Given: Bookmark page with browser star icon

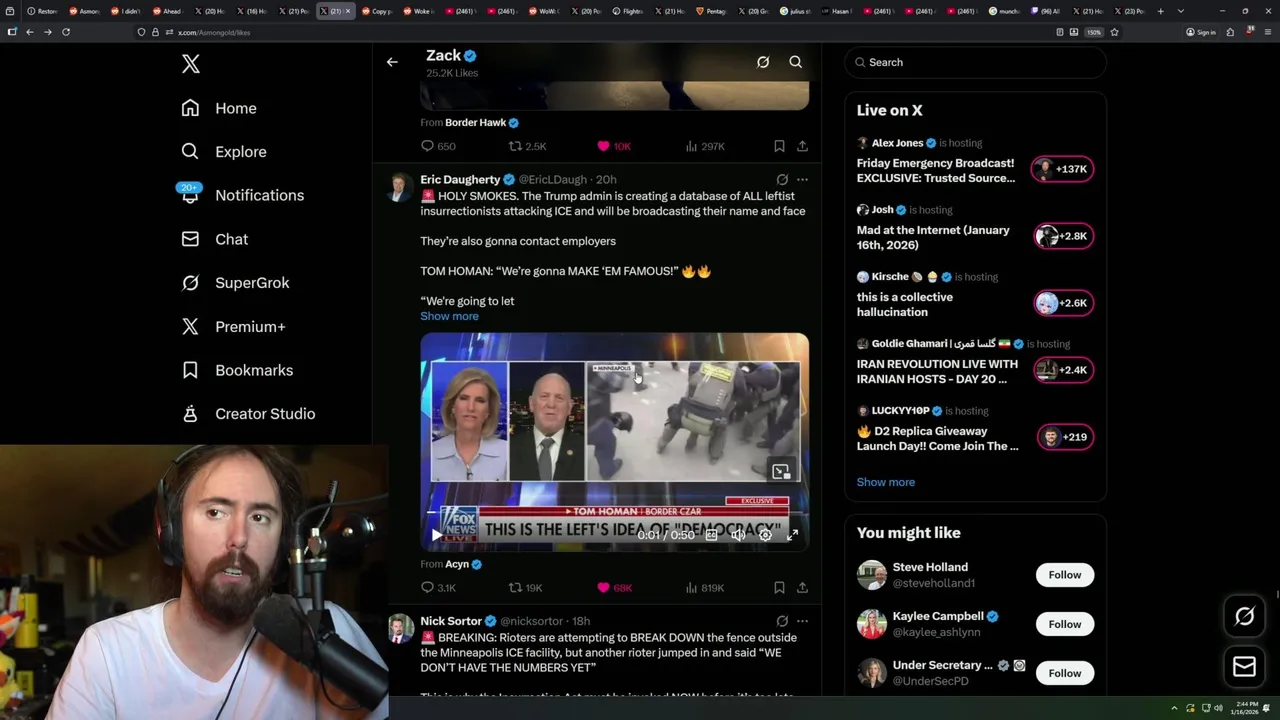Looking at the screenshot, I should pos(1114,32).
